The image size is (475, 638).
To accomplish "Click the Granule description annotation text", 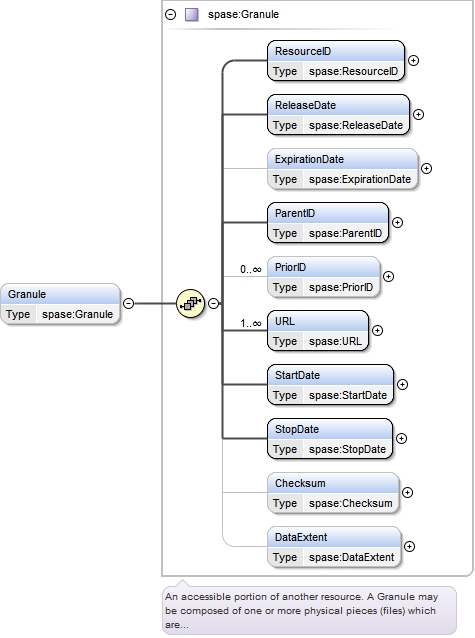I will (301, 610).
